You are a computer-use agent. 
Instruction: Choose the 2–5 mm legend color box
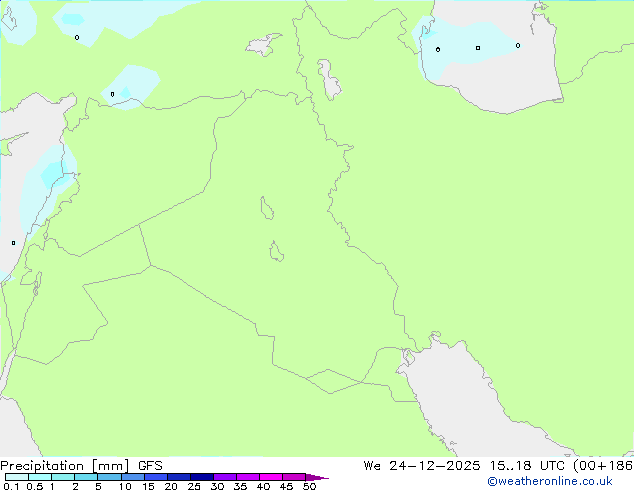coord(86,477)
